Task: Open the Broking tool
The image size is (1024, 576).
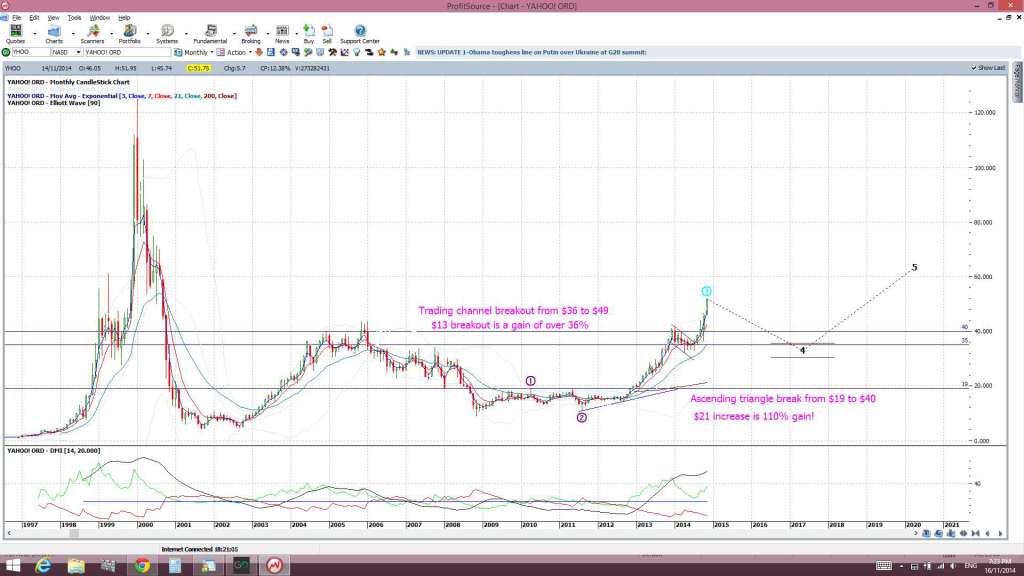Action: (x=251, y=34)
